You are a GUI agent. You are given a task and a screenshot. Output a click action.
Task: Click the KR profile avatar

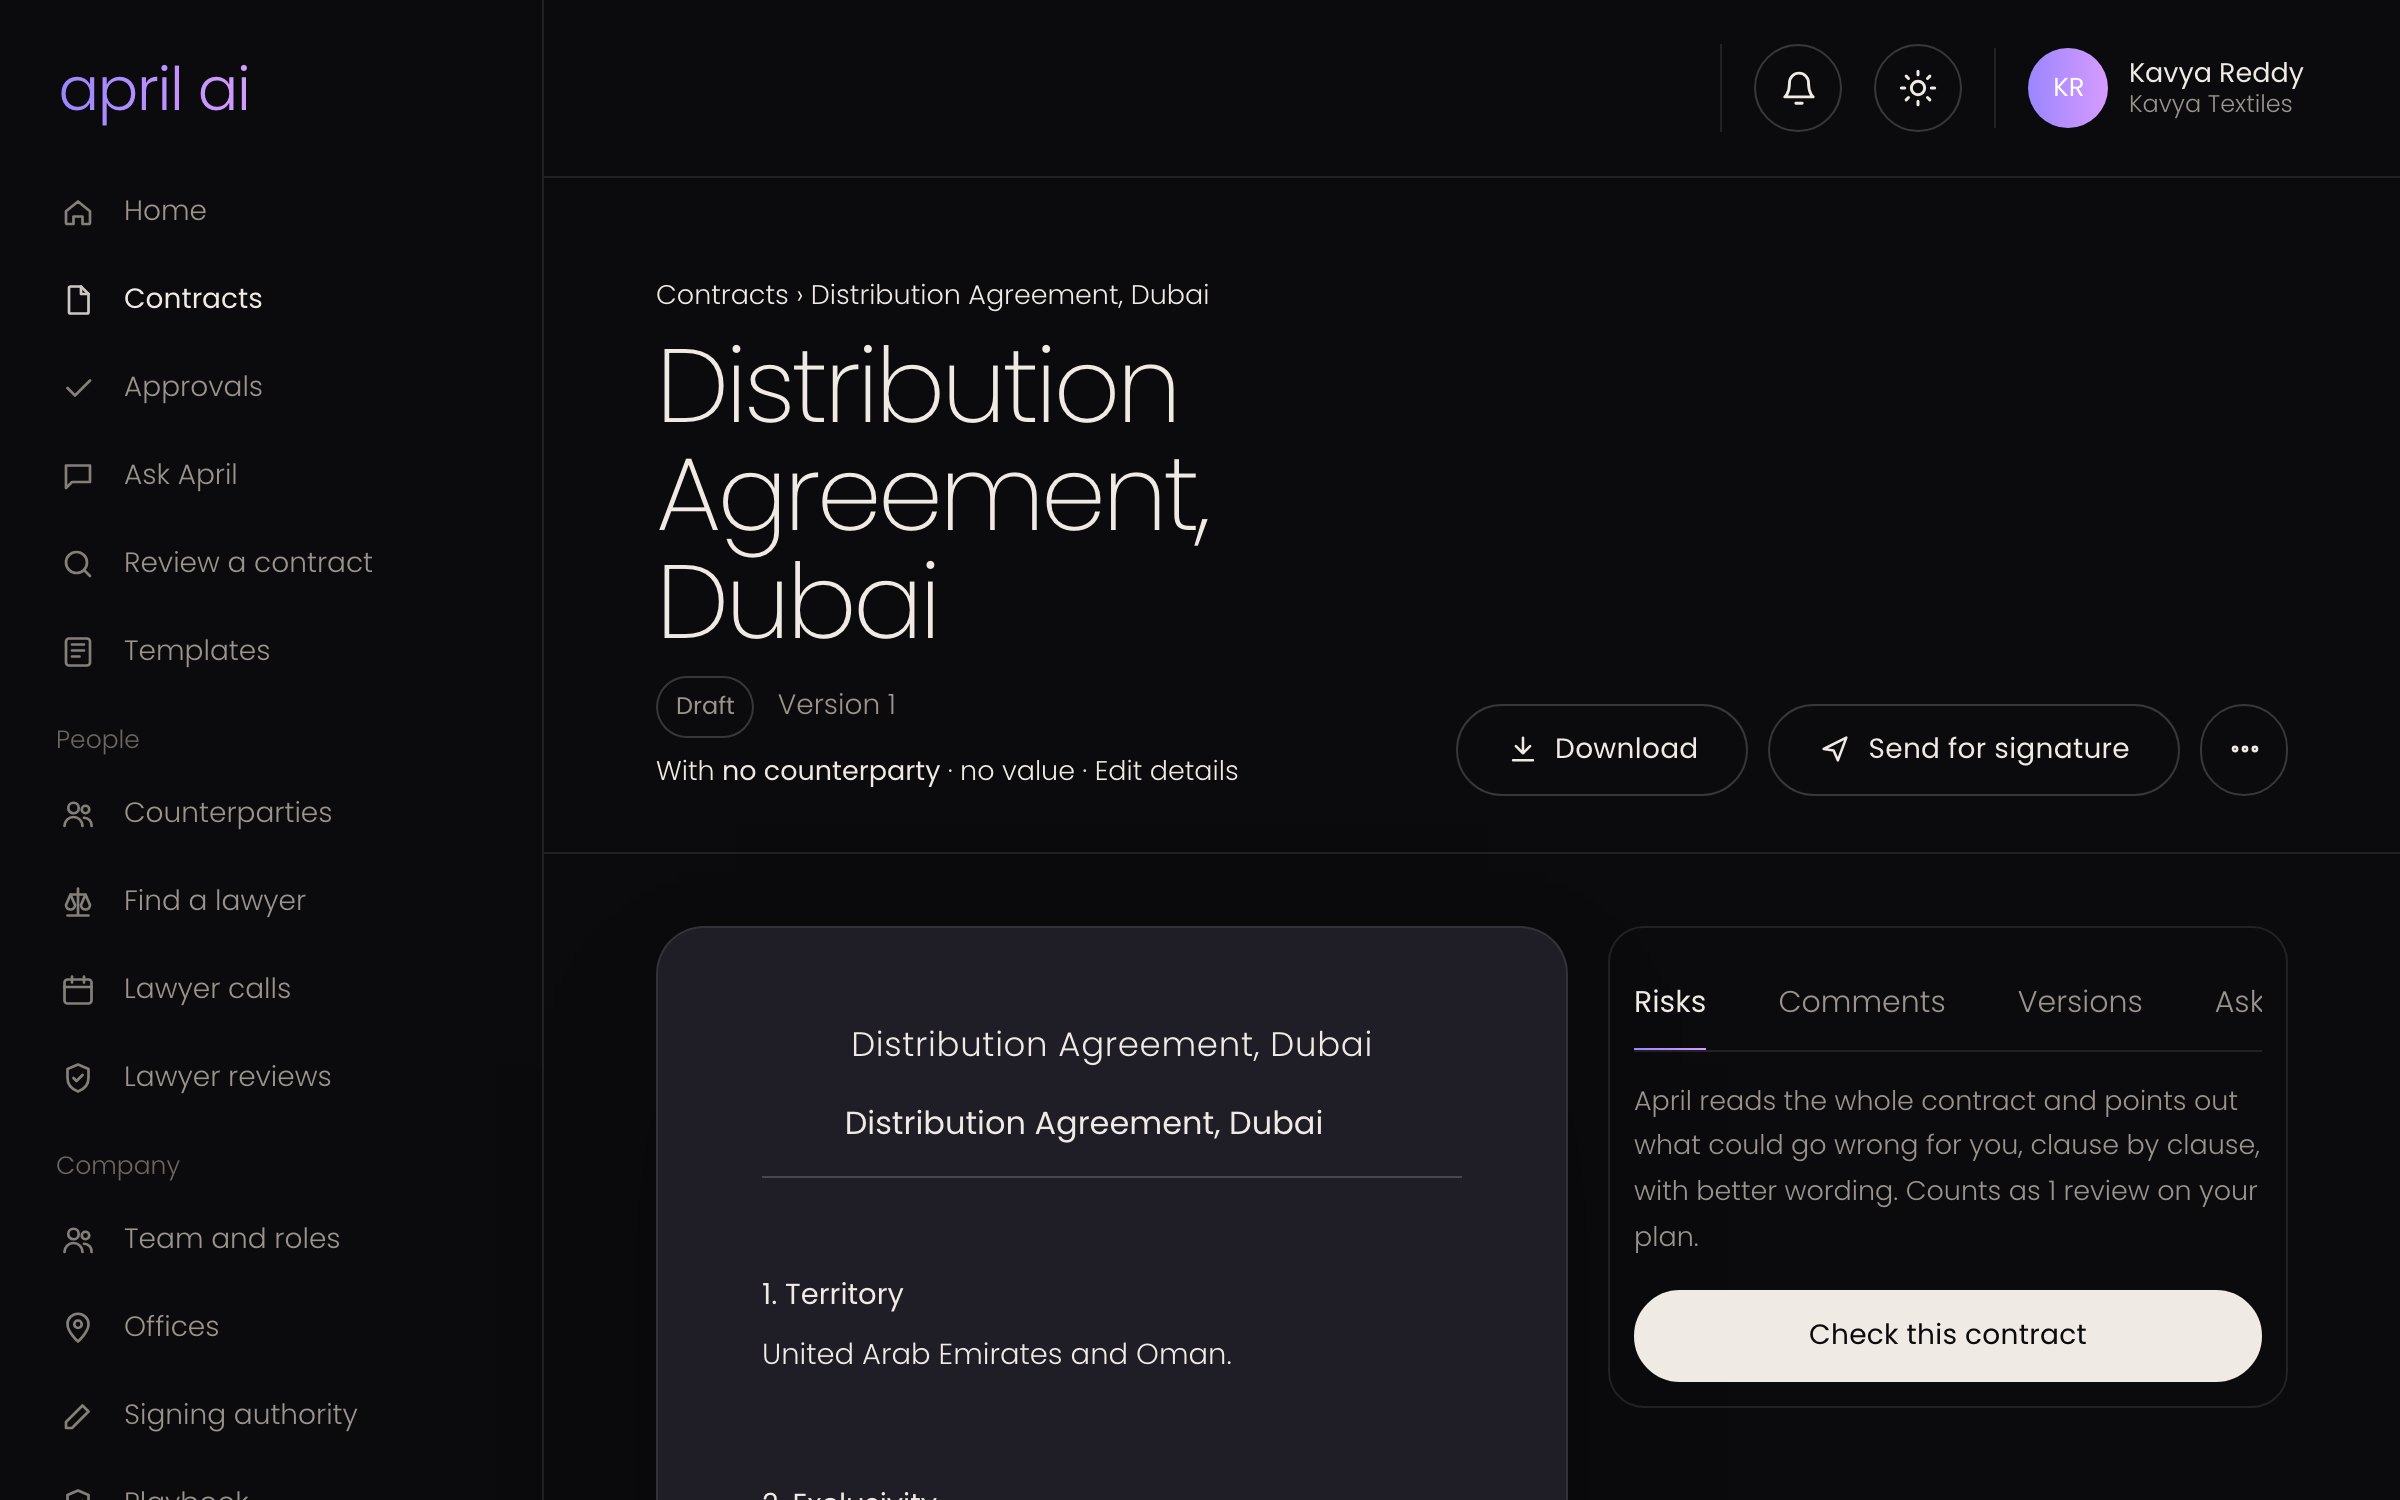click(2067, 88)
